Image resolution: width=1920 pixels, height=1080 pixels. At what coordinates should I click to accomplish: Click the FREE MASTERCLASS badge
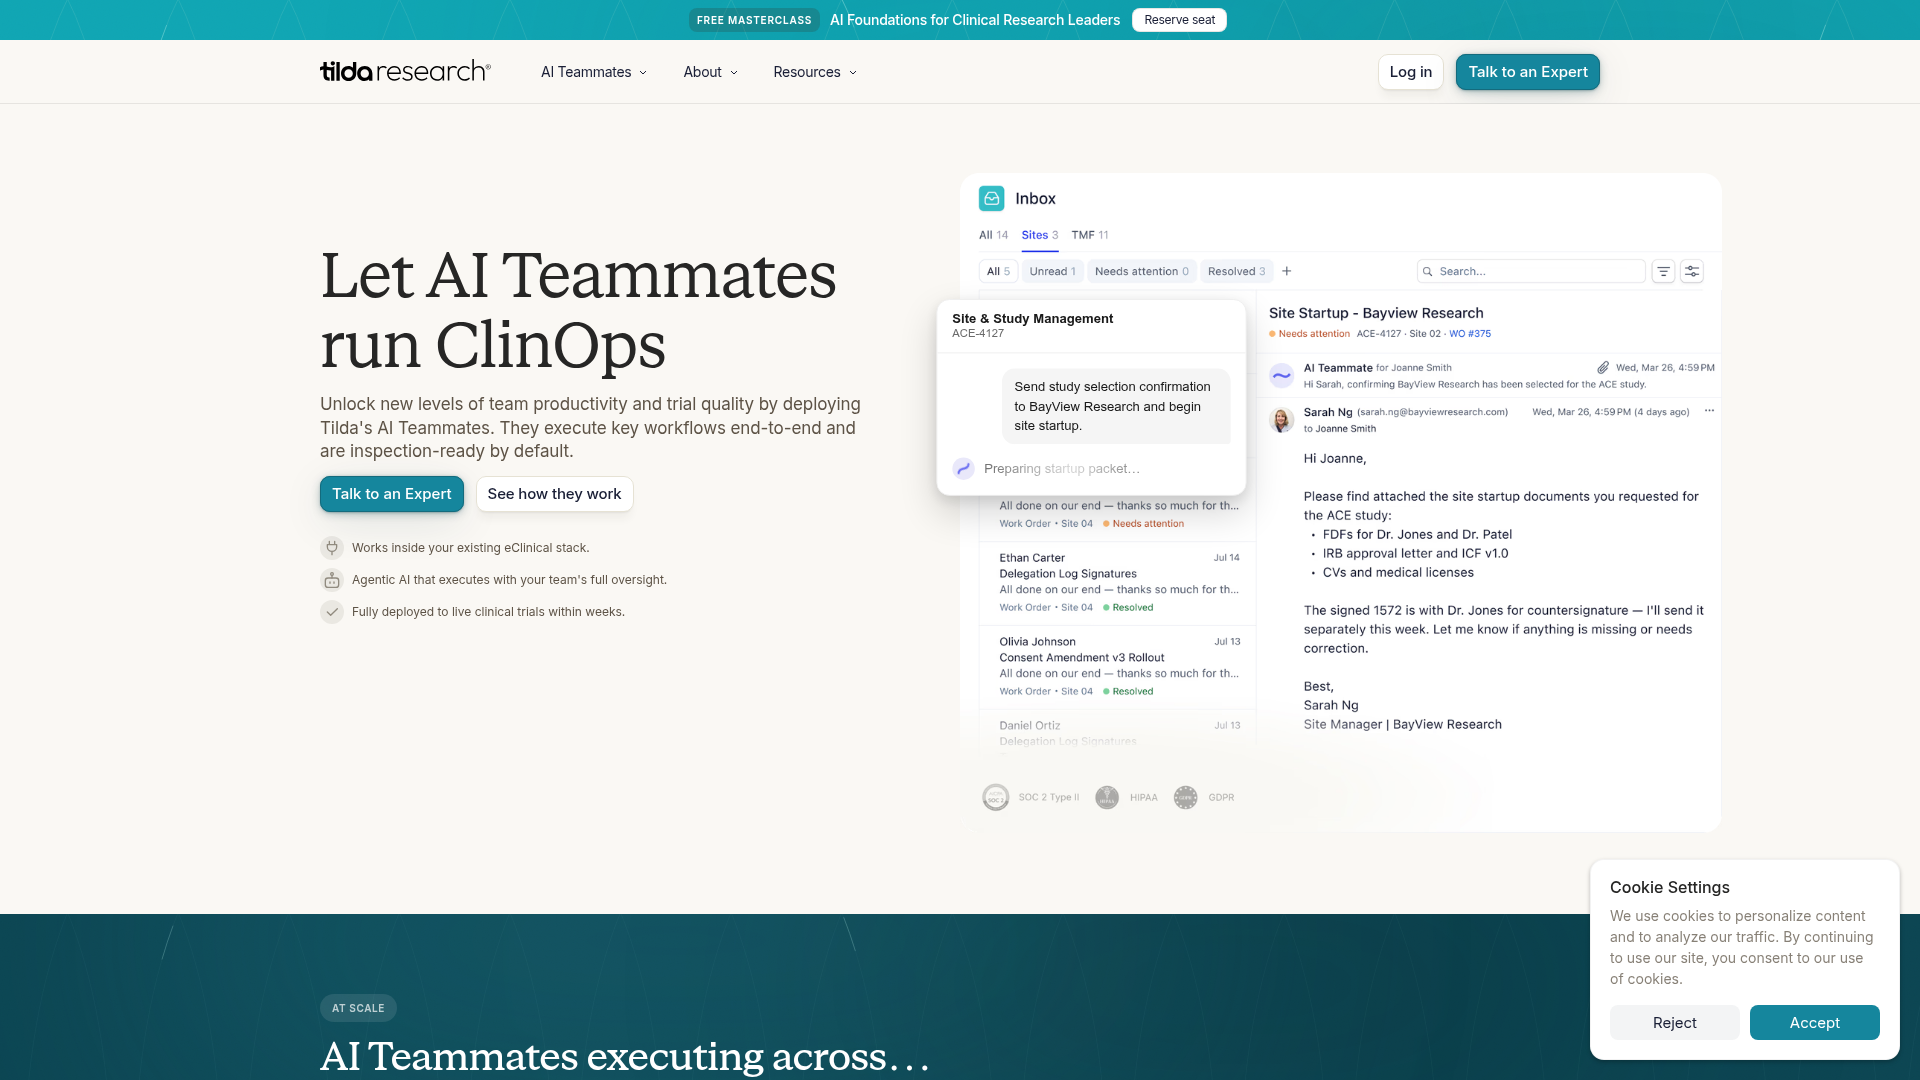(754, 20)
